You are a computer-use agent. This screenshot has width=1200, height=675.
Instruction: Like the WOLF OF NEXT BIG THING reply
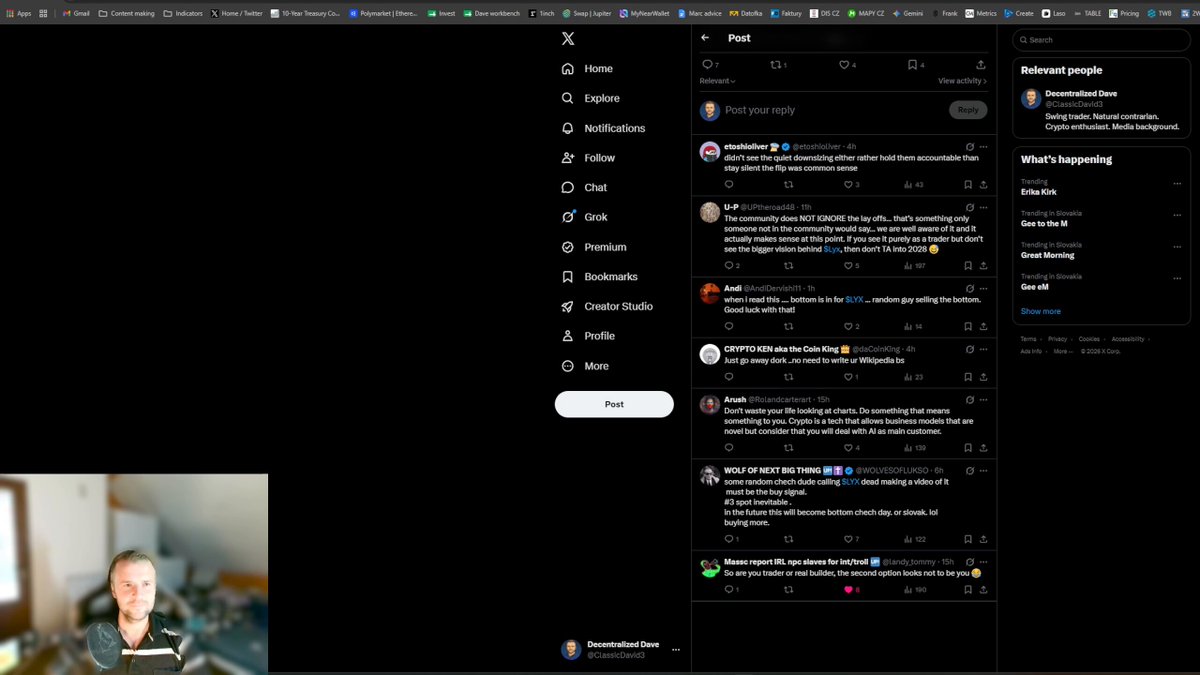852,539
